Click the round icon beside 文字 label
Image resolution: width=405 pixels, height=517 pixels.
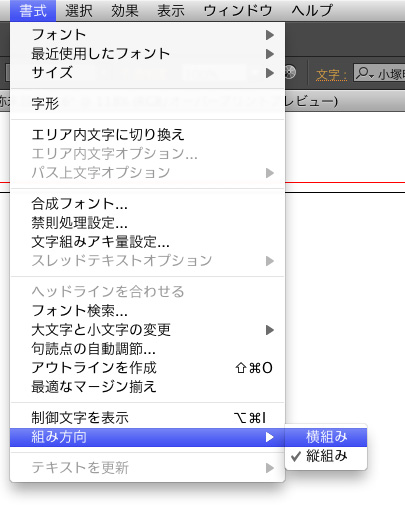coord(290,73)
